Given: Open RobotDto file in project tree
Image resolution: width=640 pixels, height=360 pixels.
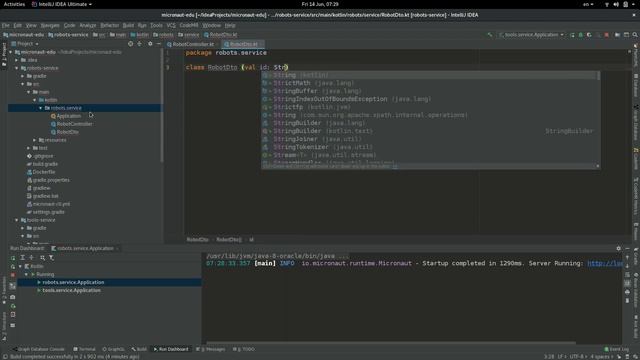Looking at the screenshot, I should (x=68, y=132).
